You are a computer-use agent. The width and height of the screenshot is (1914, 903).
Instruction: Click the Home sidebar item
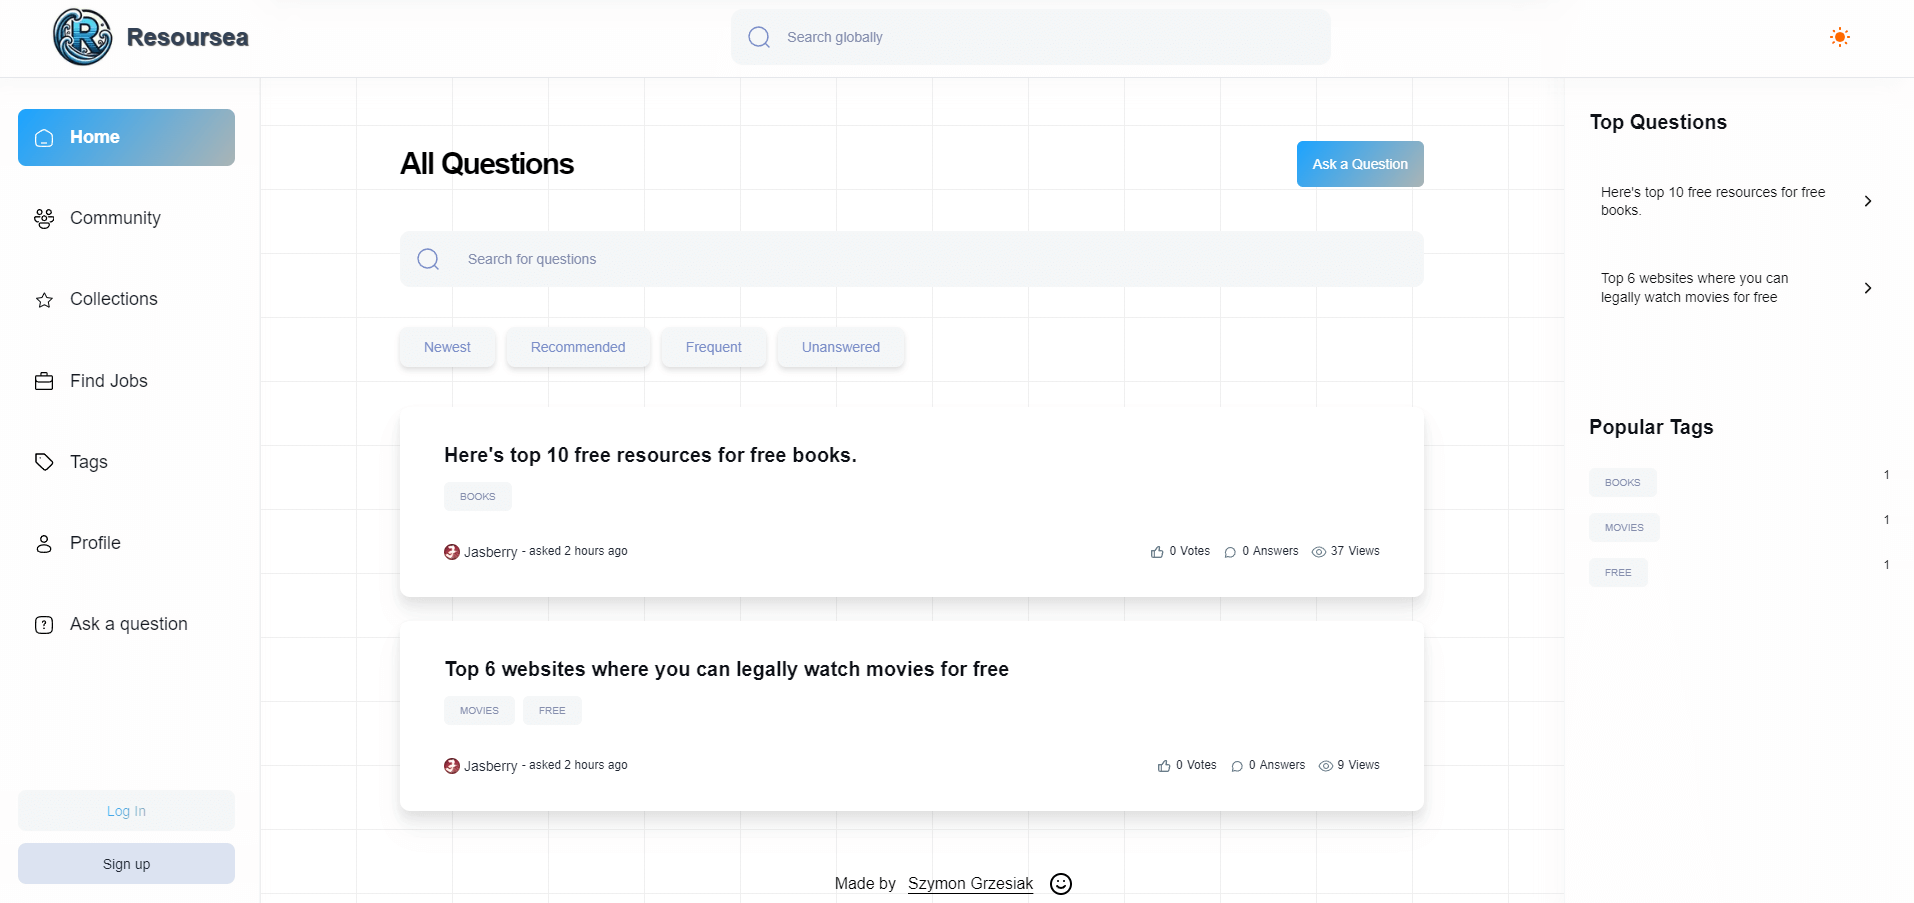[x=126, y=137]
